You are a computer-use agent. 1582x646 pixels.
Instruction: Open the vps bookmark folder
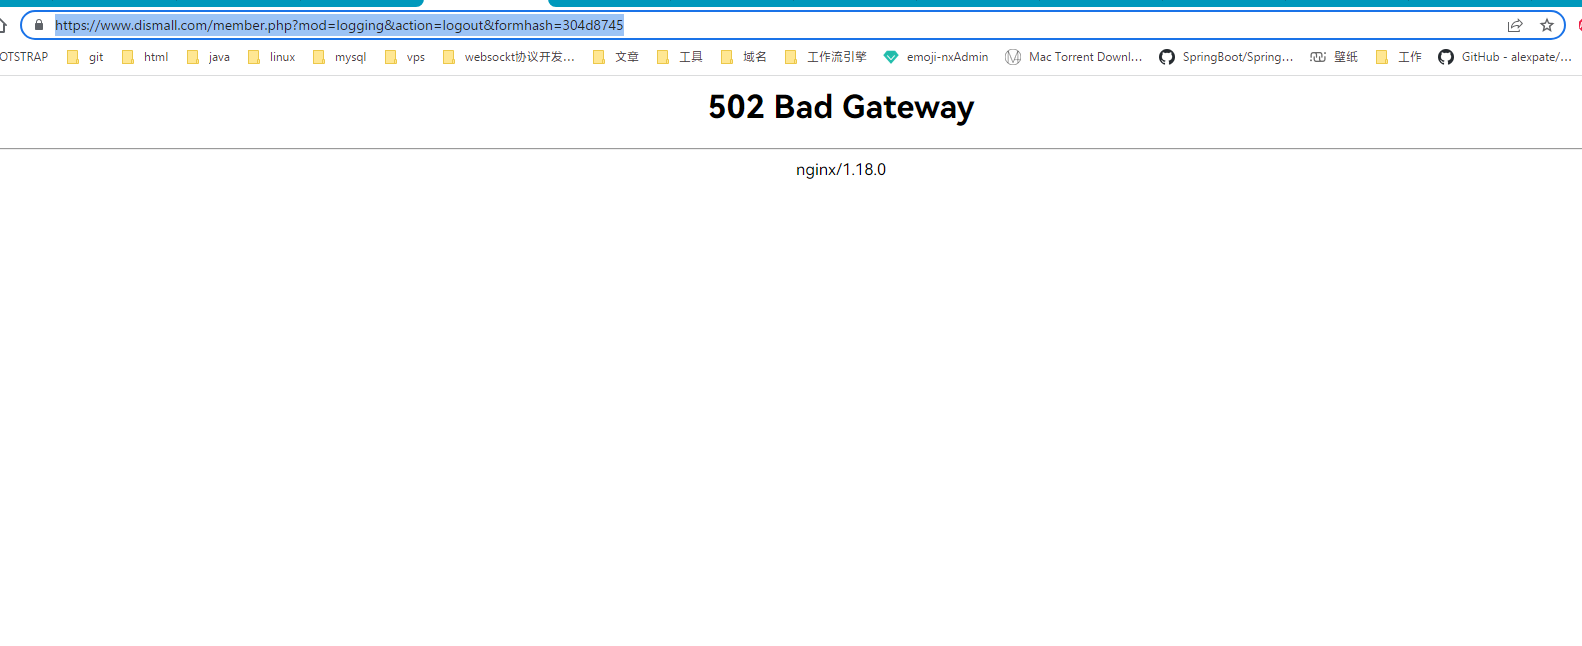click(405, 57)
